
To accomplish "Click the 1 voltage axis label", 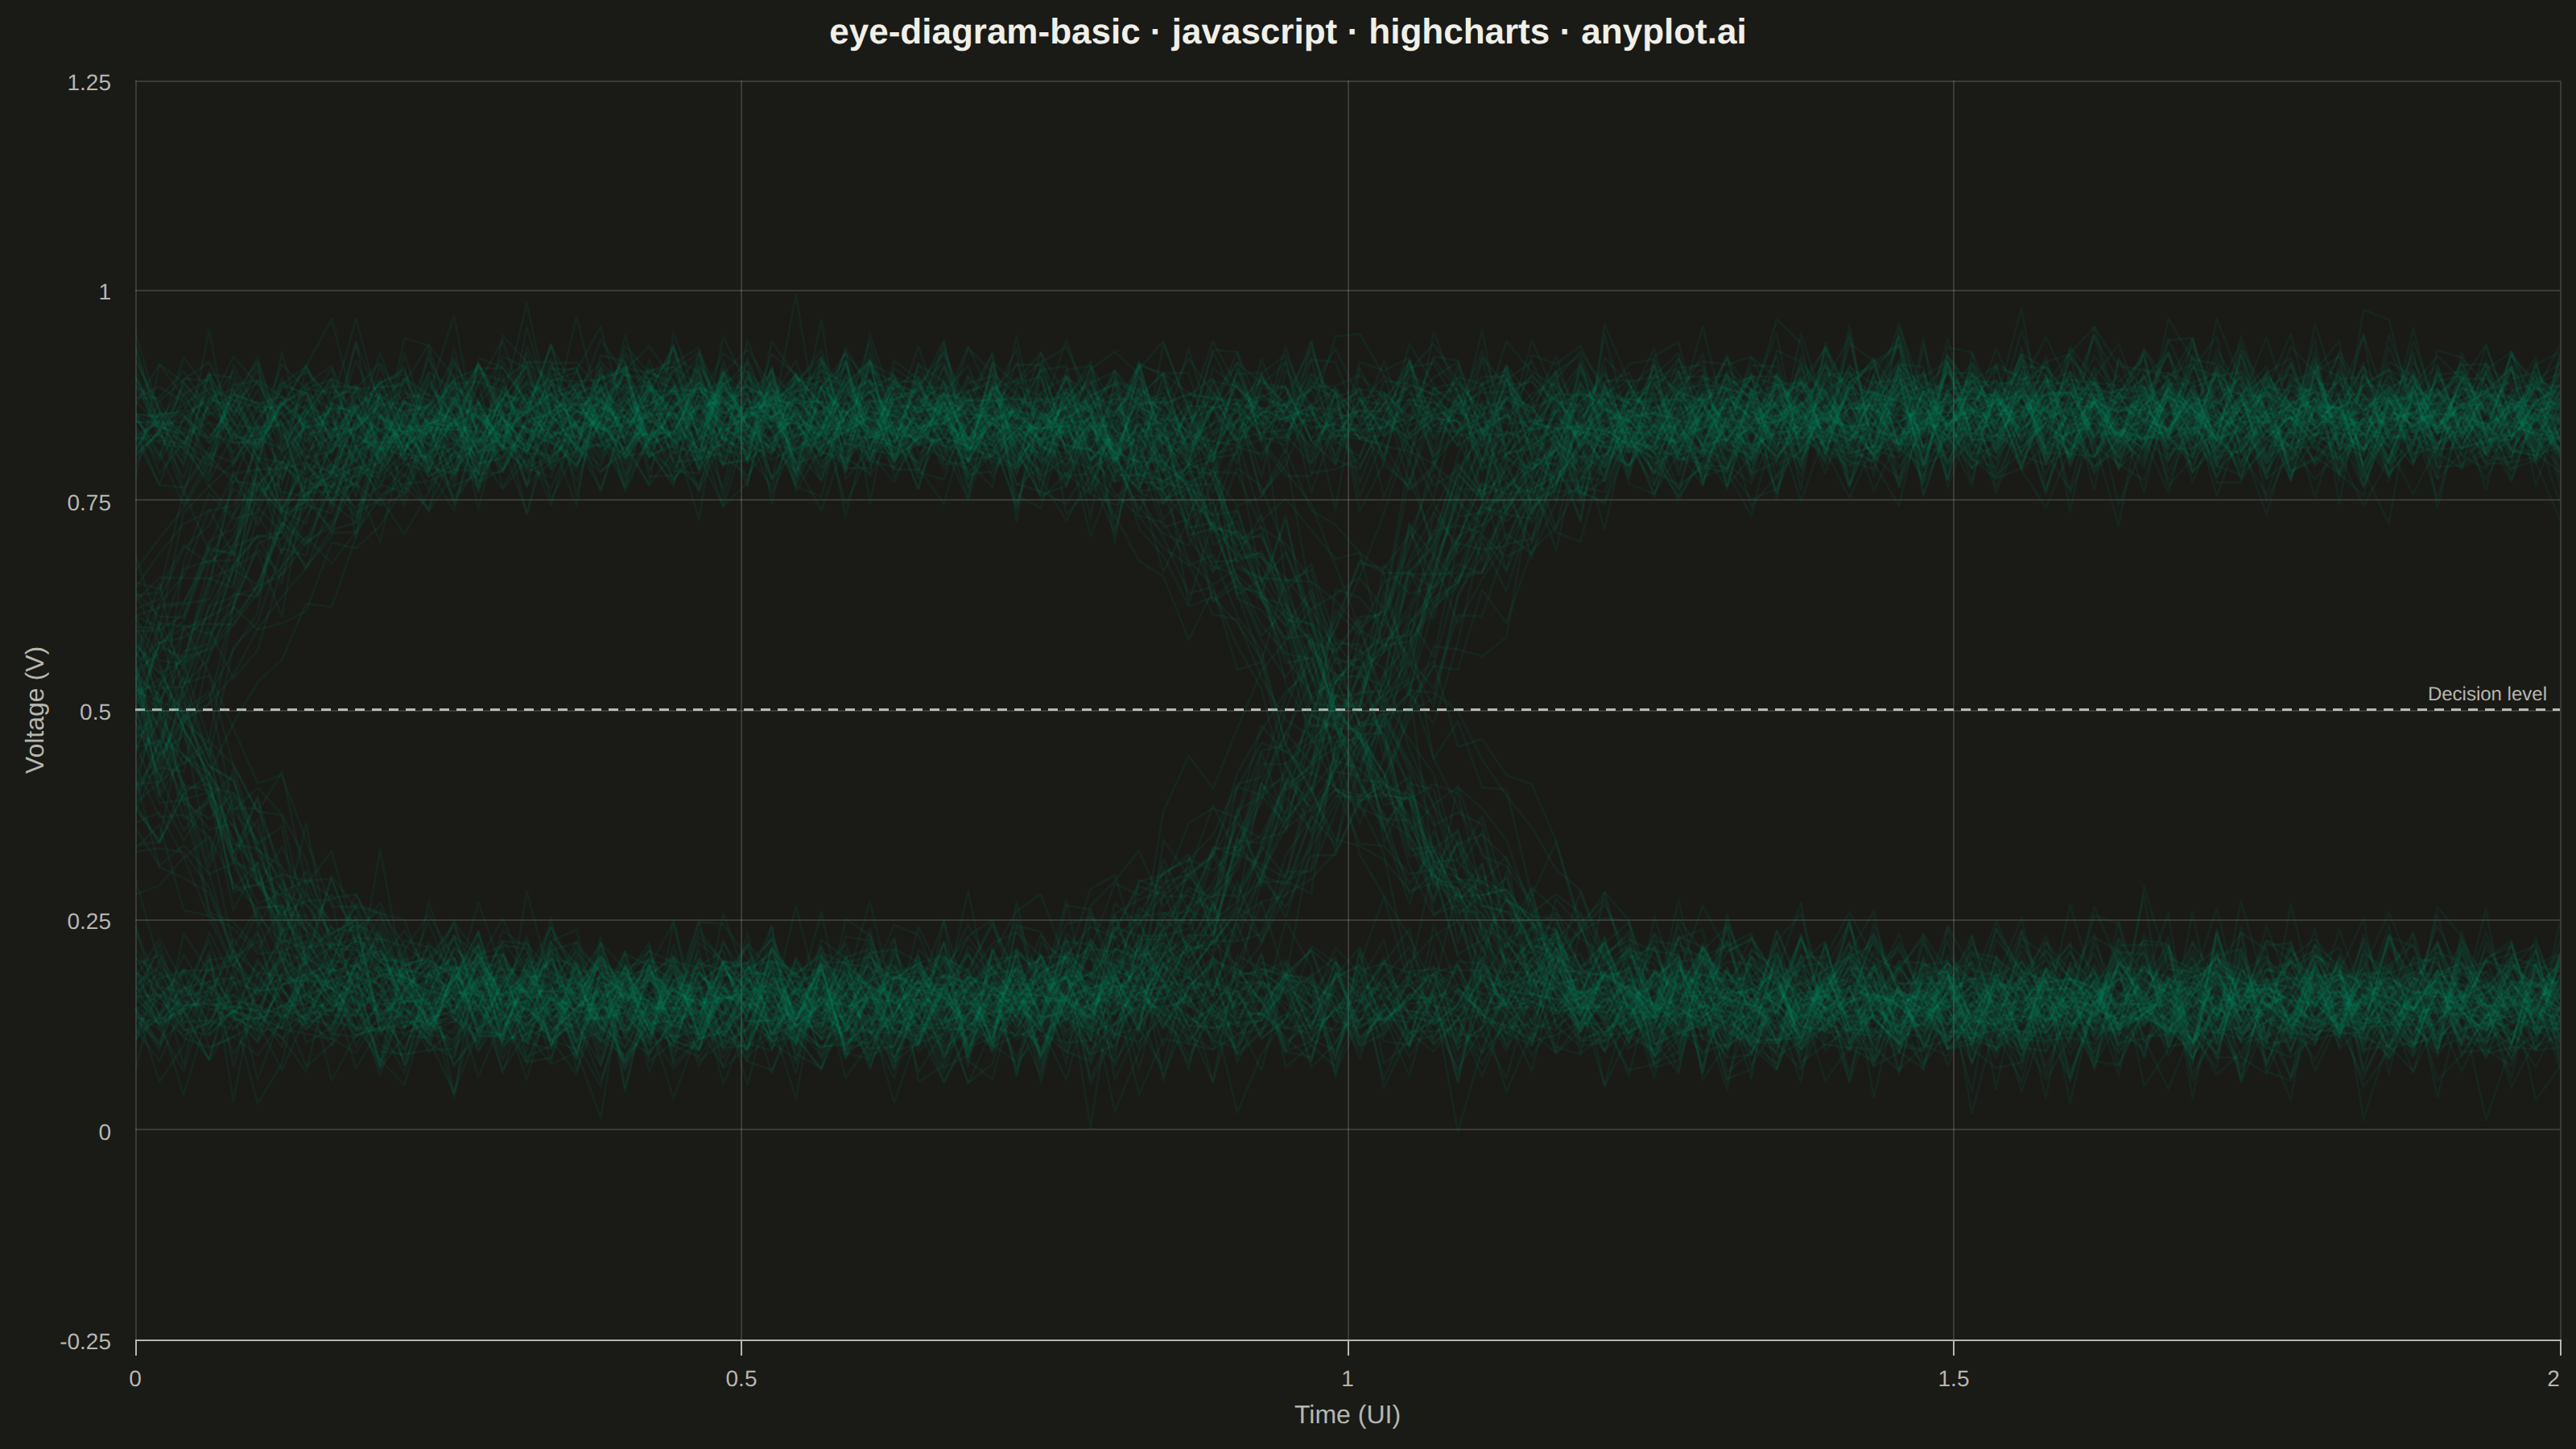I will point(104,293).
